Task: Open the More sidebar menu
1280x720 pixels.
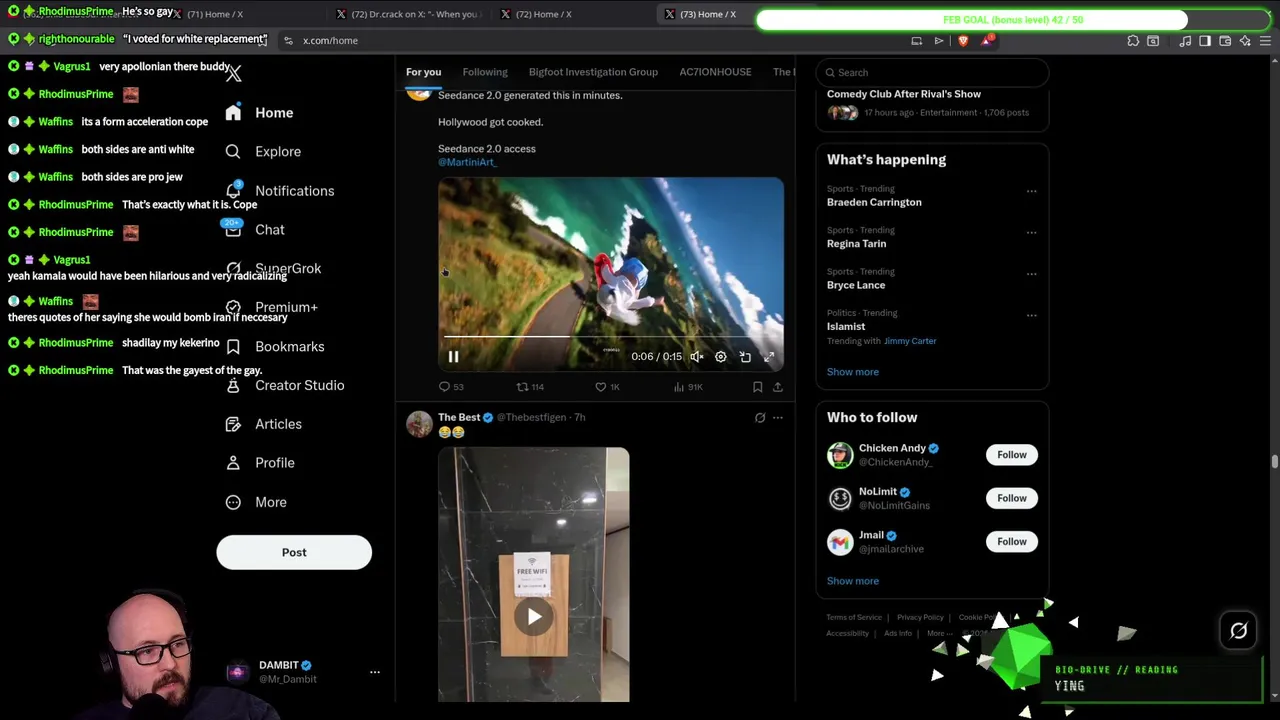Action: tap(256, 502)
